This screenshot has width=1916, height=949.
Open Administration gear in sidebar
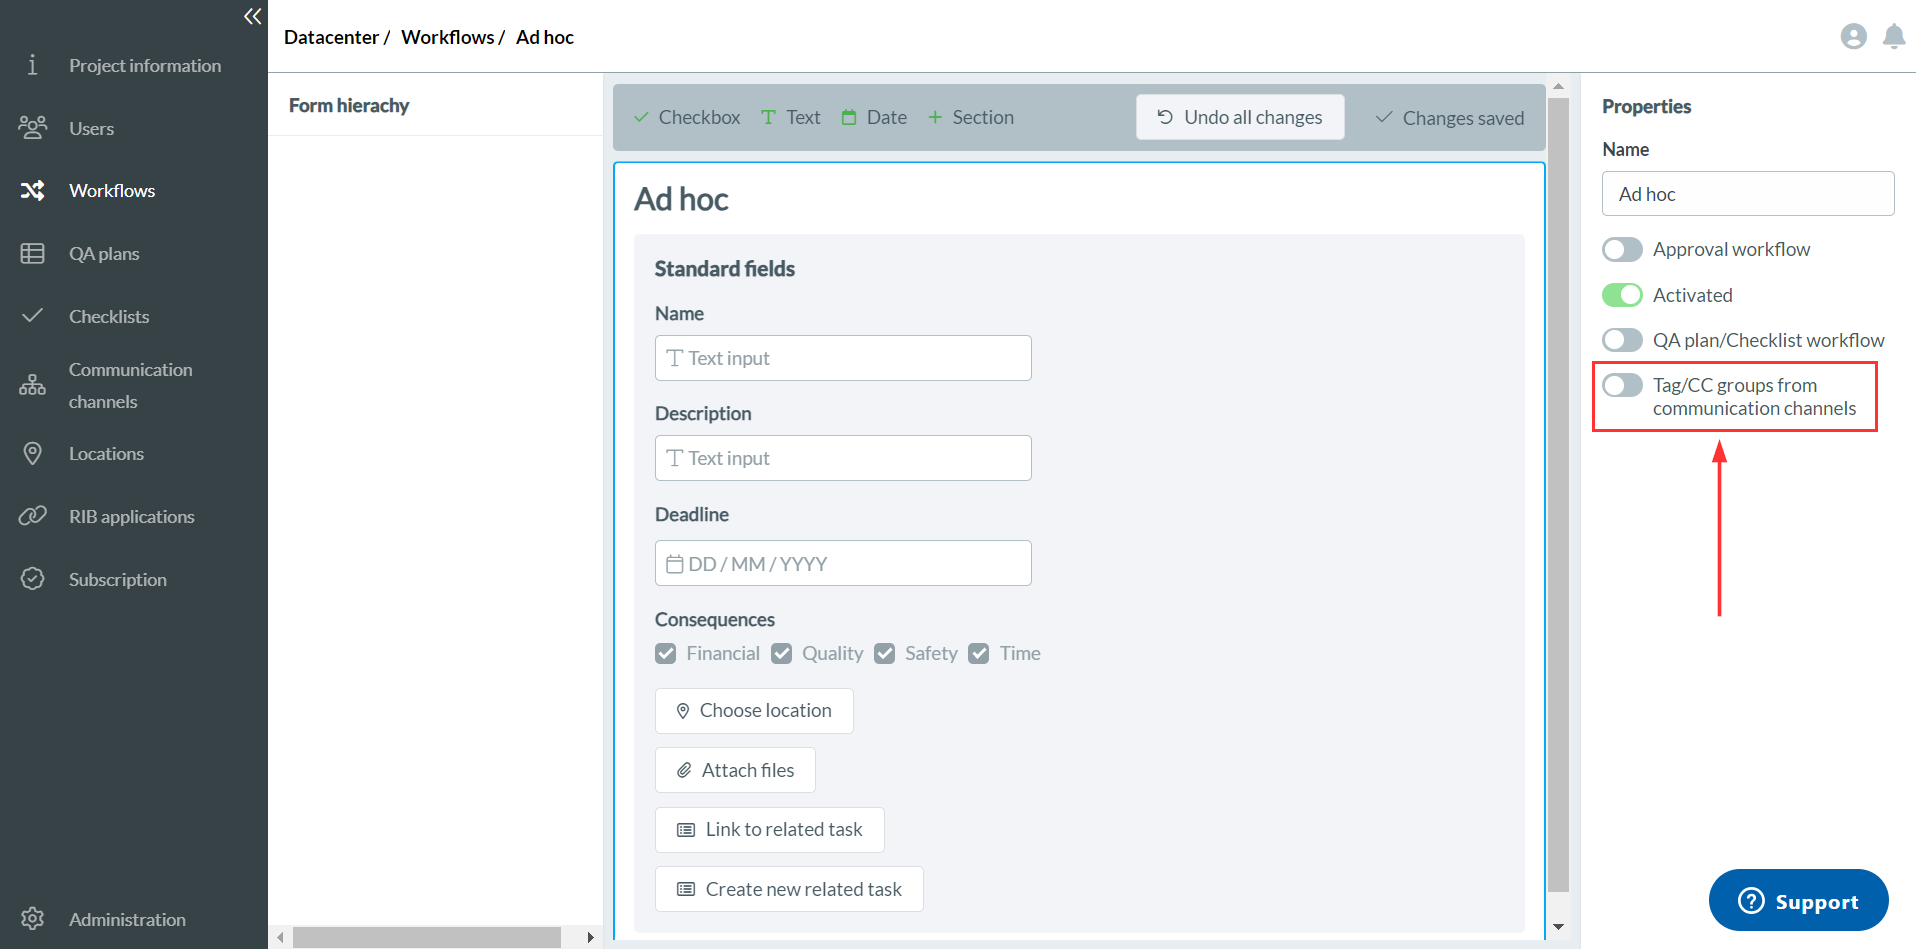(32, 919)
